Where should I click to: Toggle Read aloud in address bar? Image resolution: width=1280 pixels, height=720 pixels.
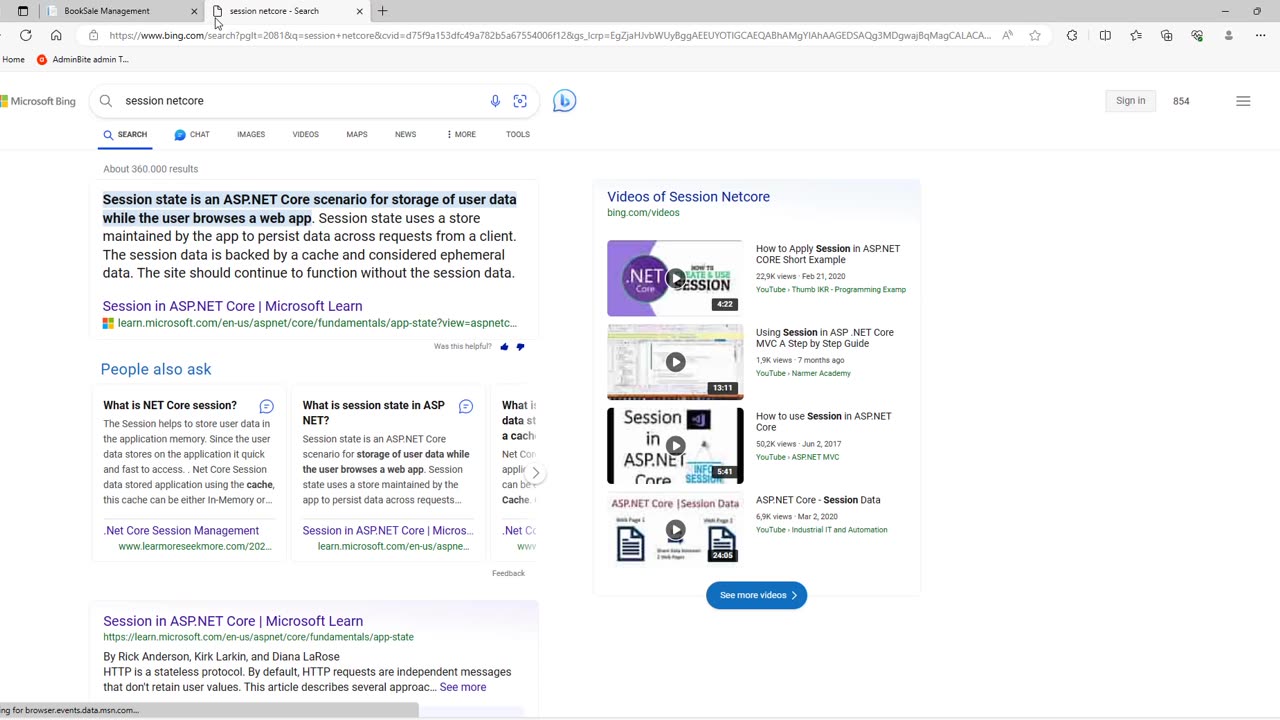1007,35
